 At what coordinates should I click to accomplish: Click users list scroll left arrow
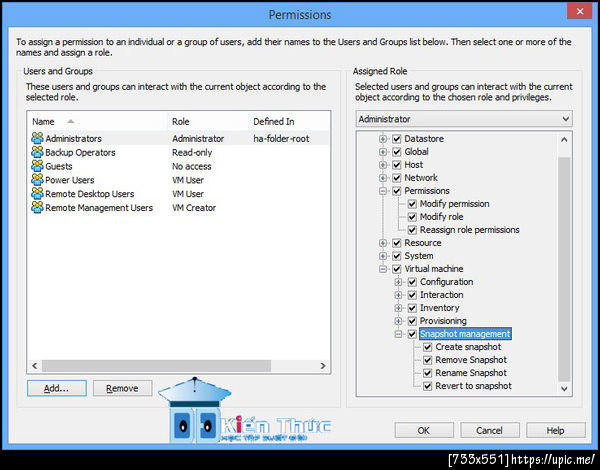coord(35,366)
